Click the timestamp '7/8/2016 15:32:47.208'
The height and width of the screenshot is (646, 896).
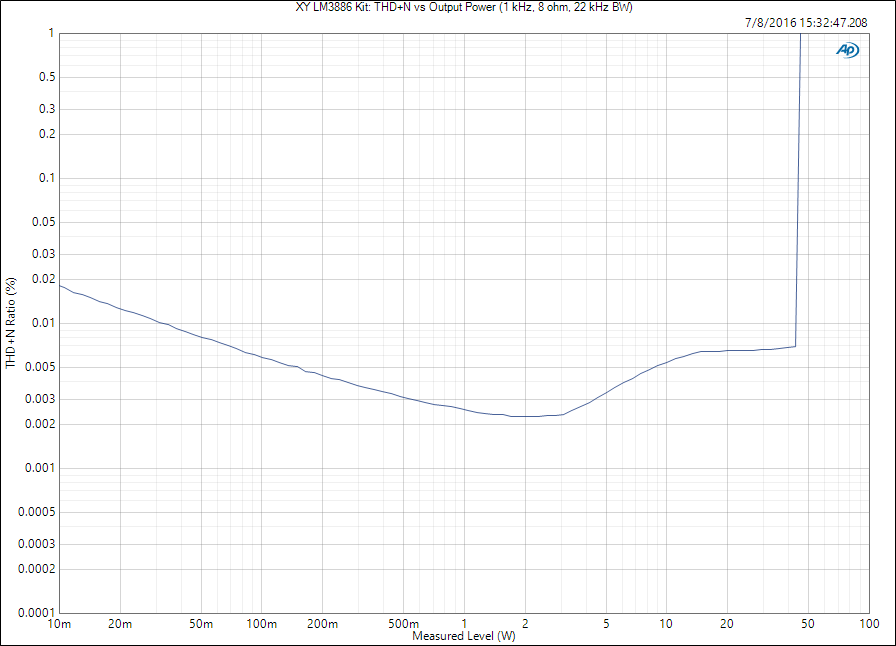[x=806, y=23]
